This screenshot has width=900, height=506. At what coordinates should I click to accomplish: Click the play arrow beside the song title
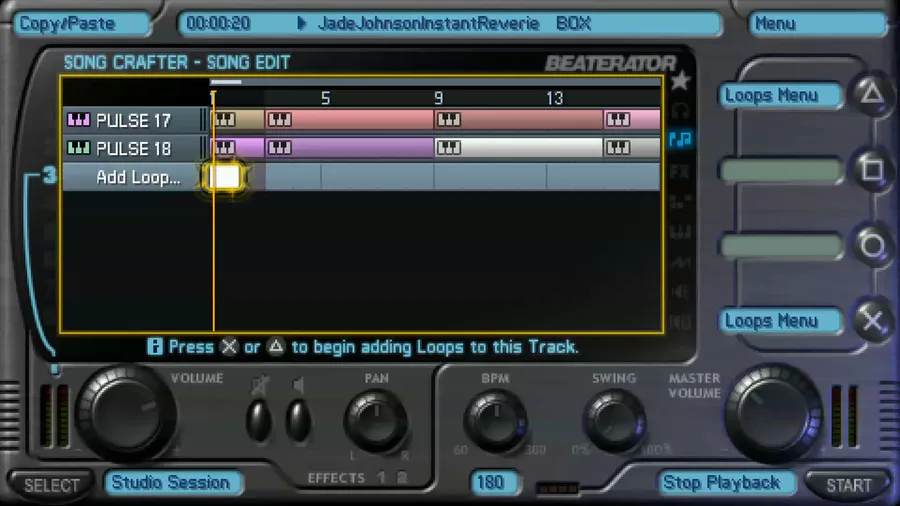[301, 24]
